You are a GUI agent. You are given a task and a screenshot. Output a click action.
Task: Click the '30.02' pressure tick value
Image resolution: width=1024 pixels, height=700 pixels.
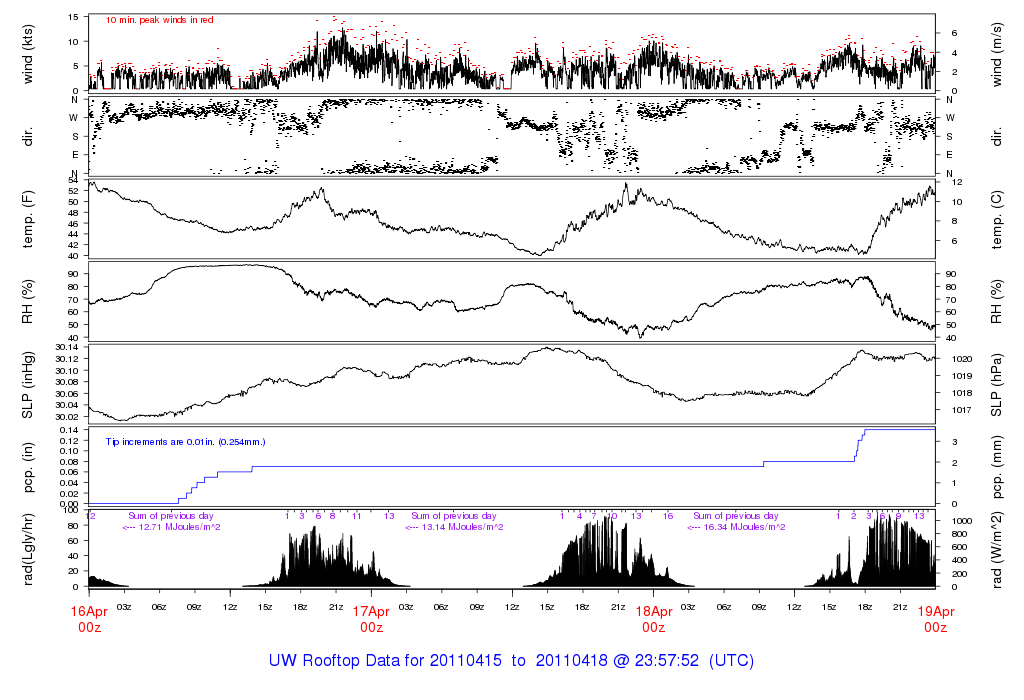coord(67,417)
